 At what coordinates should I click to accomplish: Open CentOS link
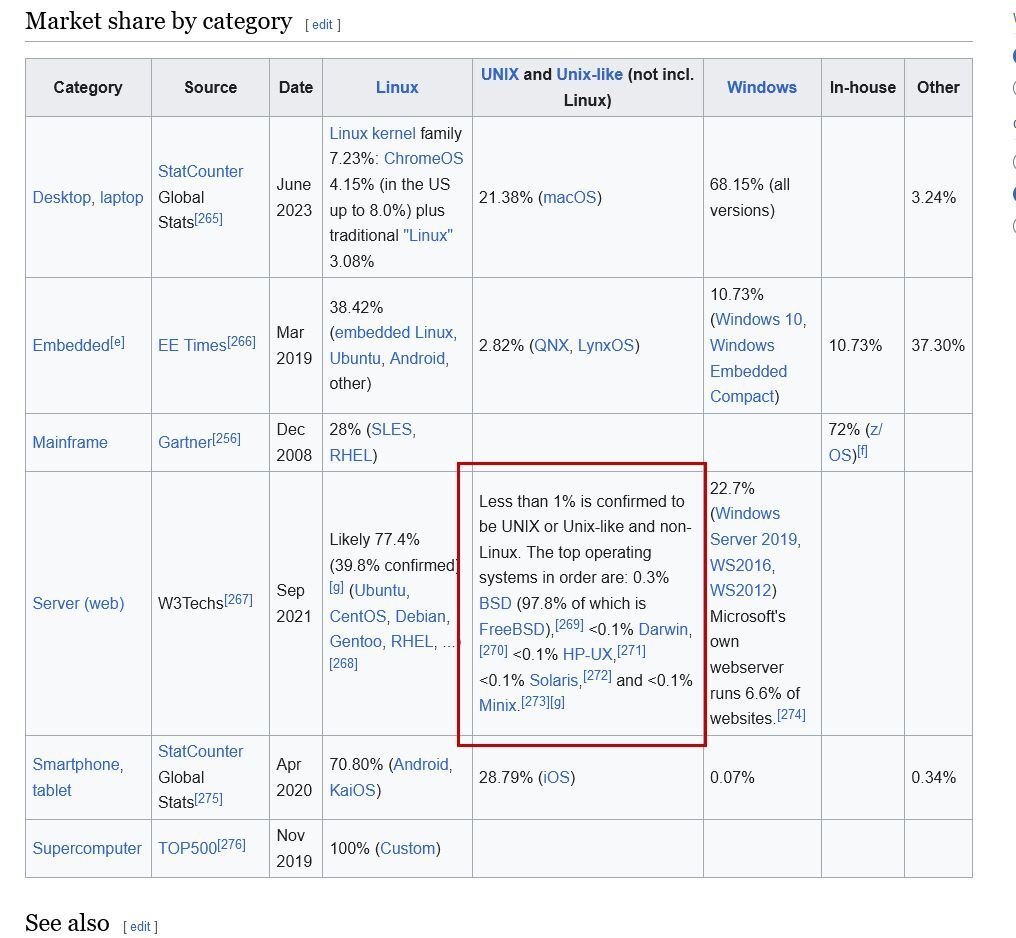pos(360,616)
